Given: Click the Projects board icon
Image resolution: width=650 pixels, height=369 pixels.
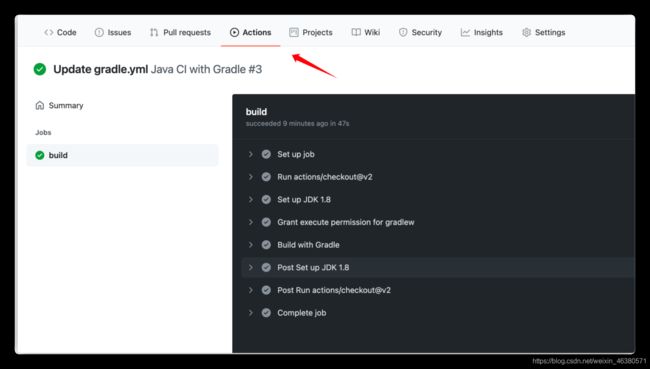Looking at the screenshot, I should (294, 32).
